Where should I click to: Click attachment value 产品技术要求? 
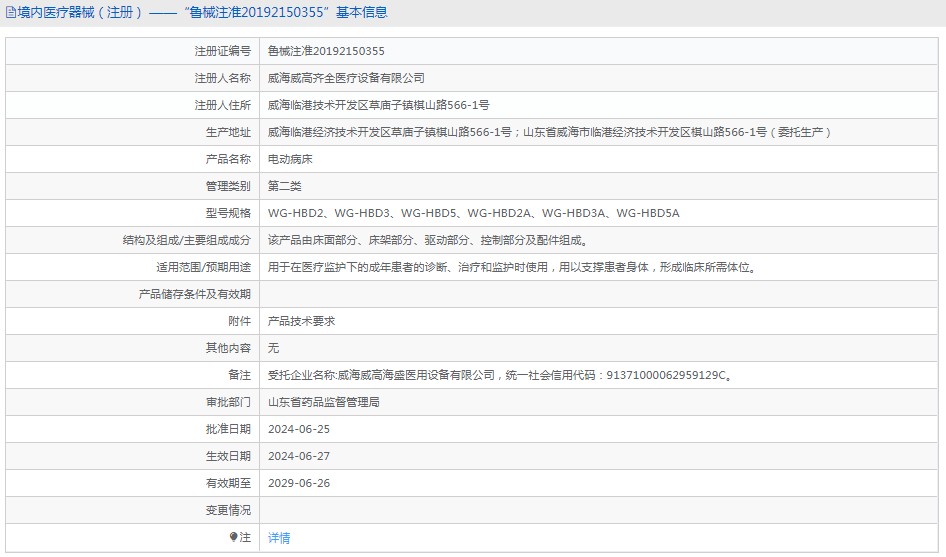(x=301, y=322)
